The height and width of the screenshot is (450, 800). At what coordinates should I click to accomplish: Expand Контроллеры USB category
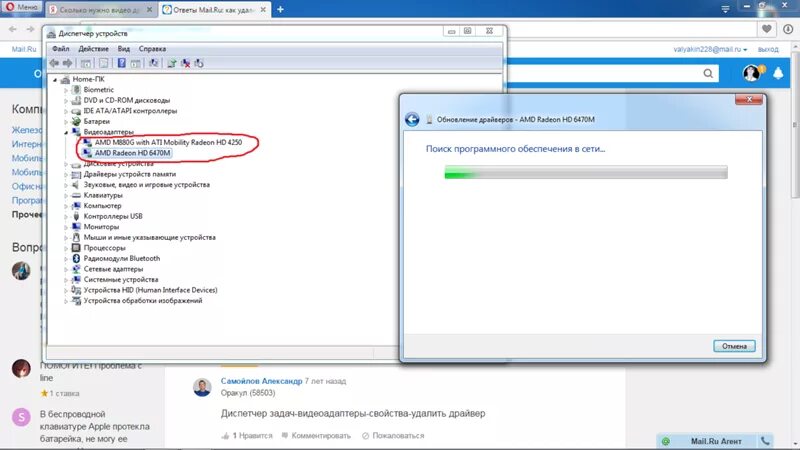click(x=66, y=216)
